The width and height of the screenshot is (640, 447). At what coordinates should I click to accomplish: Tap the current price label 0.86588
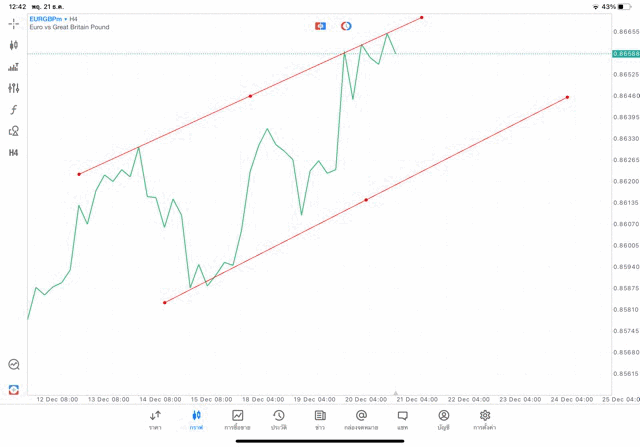click(x=628, y=53)
